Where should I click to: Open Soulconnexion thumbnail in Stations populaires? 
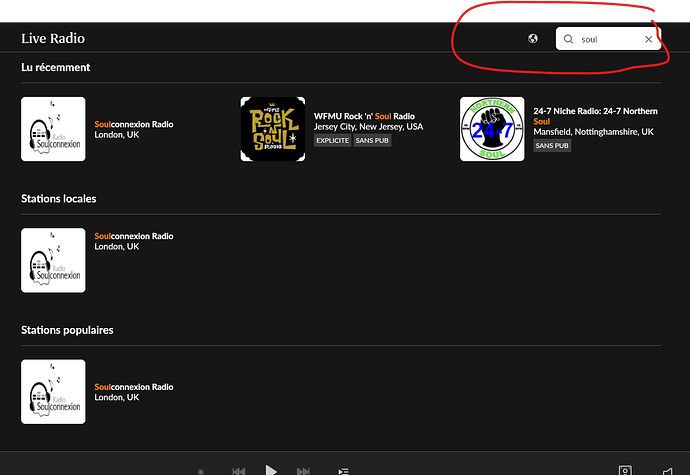pos(53,391)
